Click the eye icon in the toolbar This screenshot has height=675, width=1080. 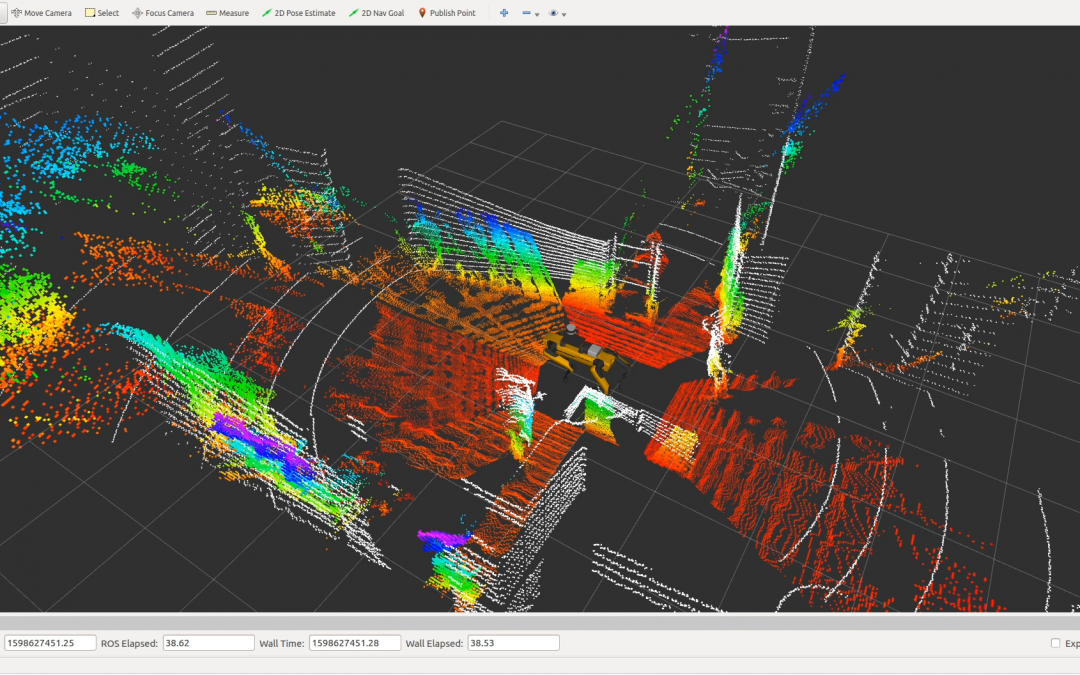pos(553,13)
